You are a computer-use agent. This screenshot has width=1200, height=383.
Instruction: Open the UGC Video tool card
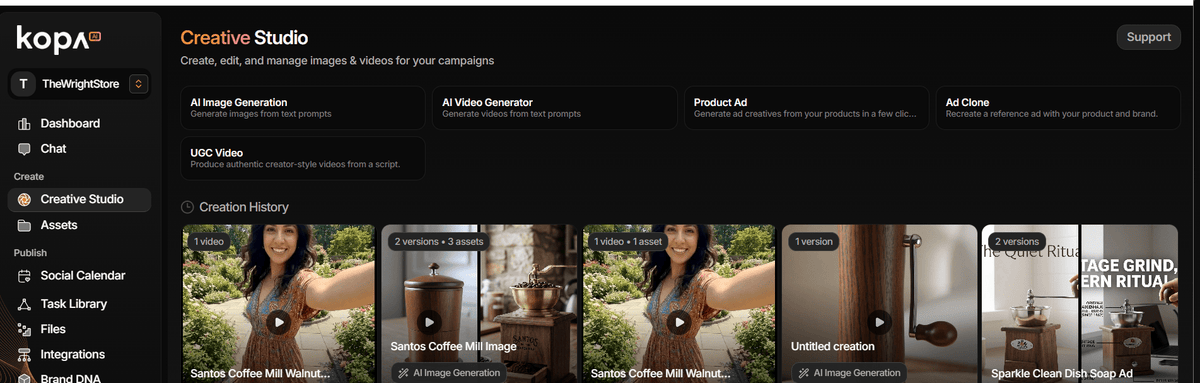(302, 158)
